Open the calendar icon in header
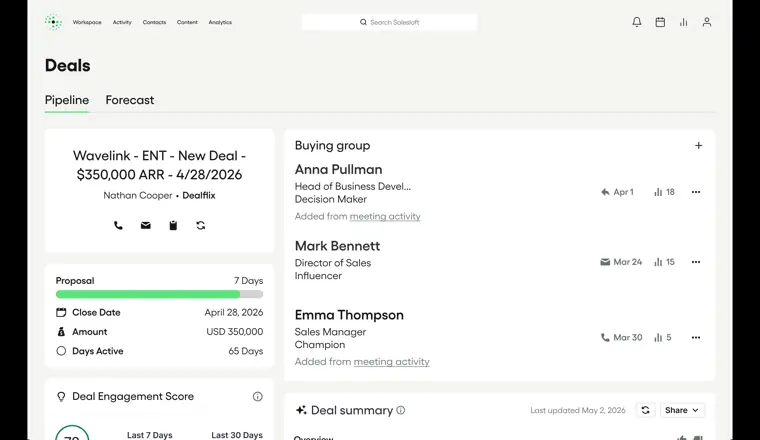This screenshot has height=440, width=760. coord(660,22)
